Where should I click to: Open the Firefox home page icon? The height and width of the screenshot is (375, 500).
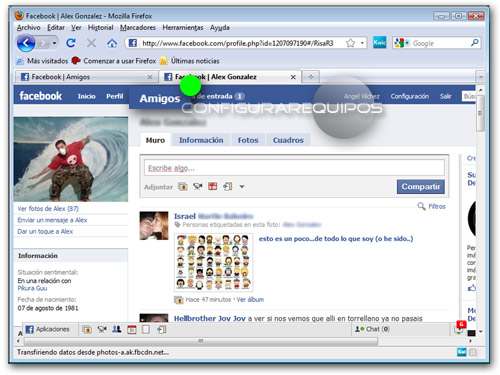tap(112, 43)
